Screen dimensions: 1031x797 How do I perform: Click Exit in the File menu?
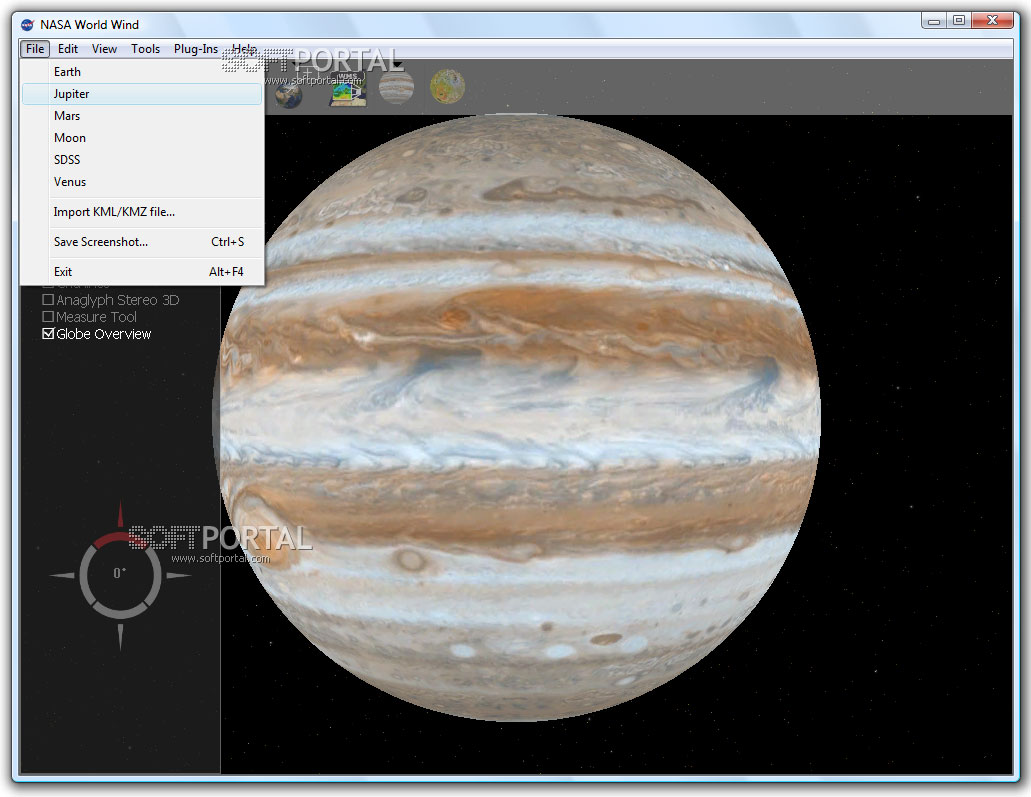tap(142, 272)
